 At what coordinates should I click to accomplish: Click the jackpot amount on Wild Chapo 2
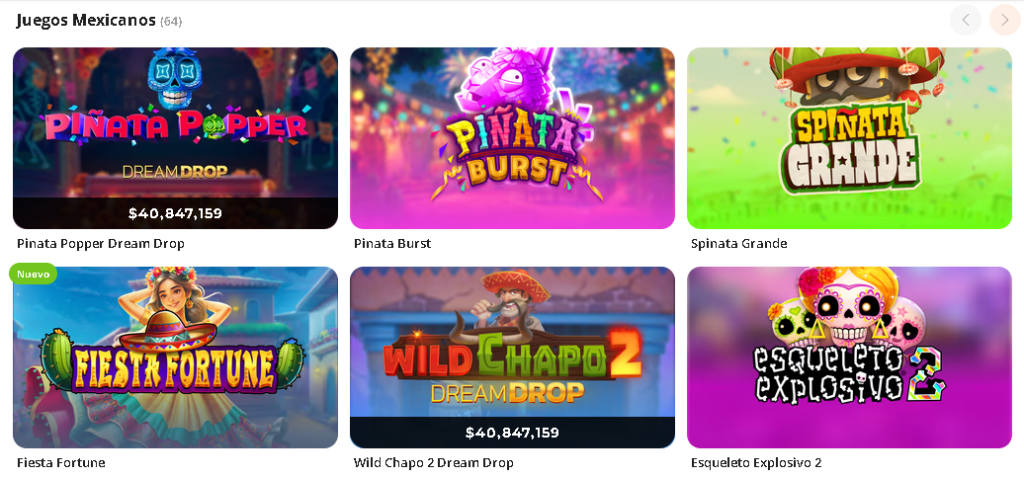pos(512,433)
